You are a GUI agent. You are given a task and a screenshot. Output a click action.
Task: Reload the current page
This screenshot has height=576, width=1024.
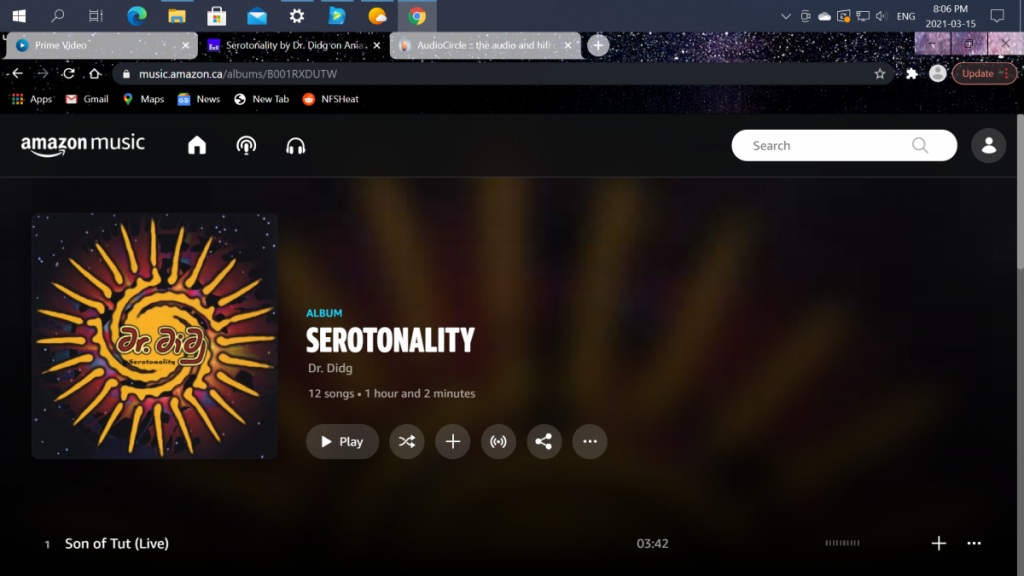pyautogui.click(x=69, y=73)
